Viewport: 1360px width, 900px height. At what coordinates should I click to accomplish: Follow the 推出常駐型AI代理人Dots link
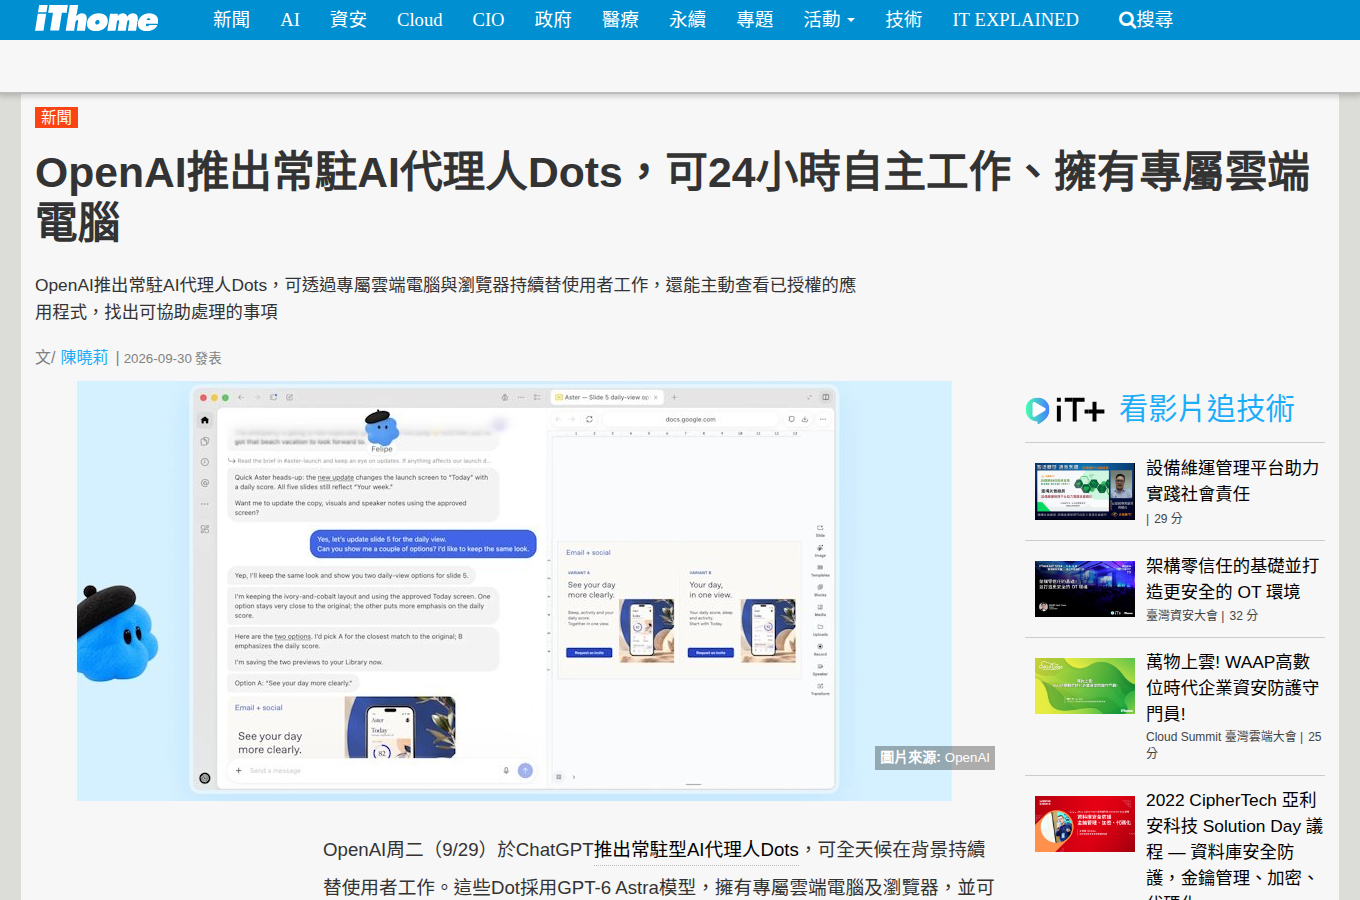click(x=697, y=850)
